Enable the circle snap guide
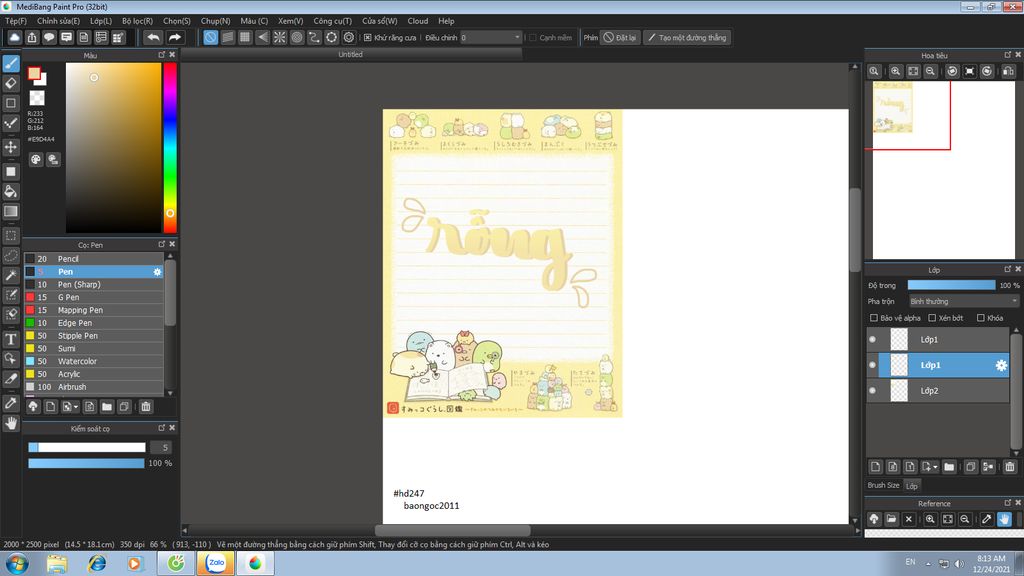Viewport: 1024px width, 576px height. (x=297, y=37)
